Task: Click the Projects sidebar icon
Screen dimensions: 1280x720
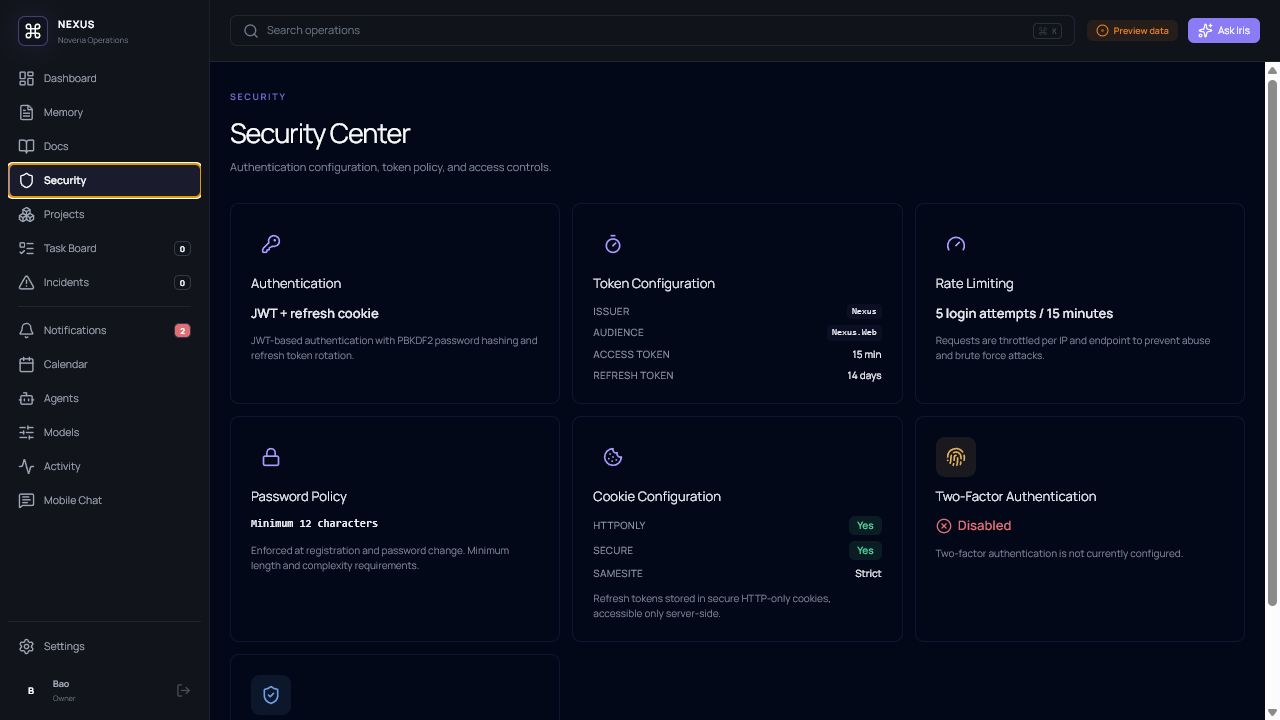Action: (27, 214)
